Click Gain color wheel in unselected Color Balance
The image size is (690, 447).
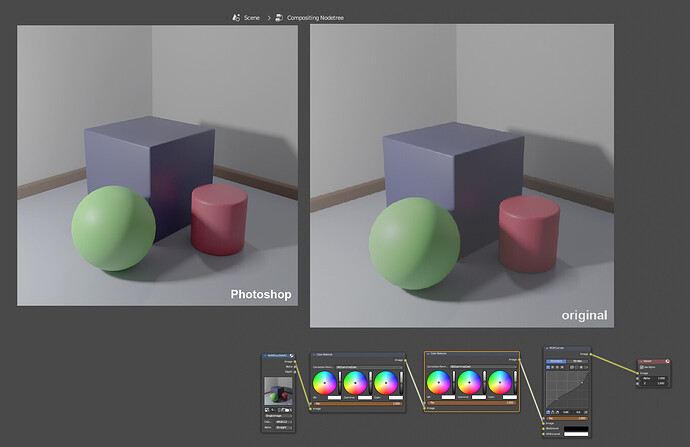click(386, 383)
